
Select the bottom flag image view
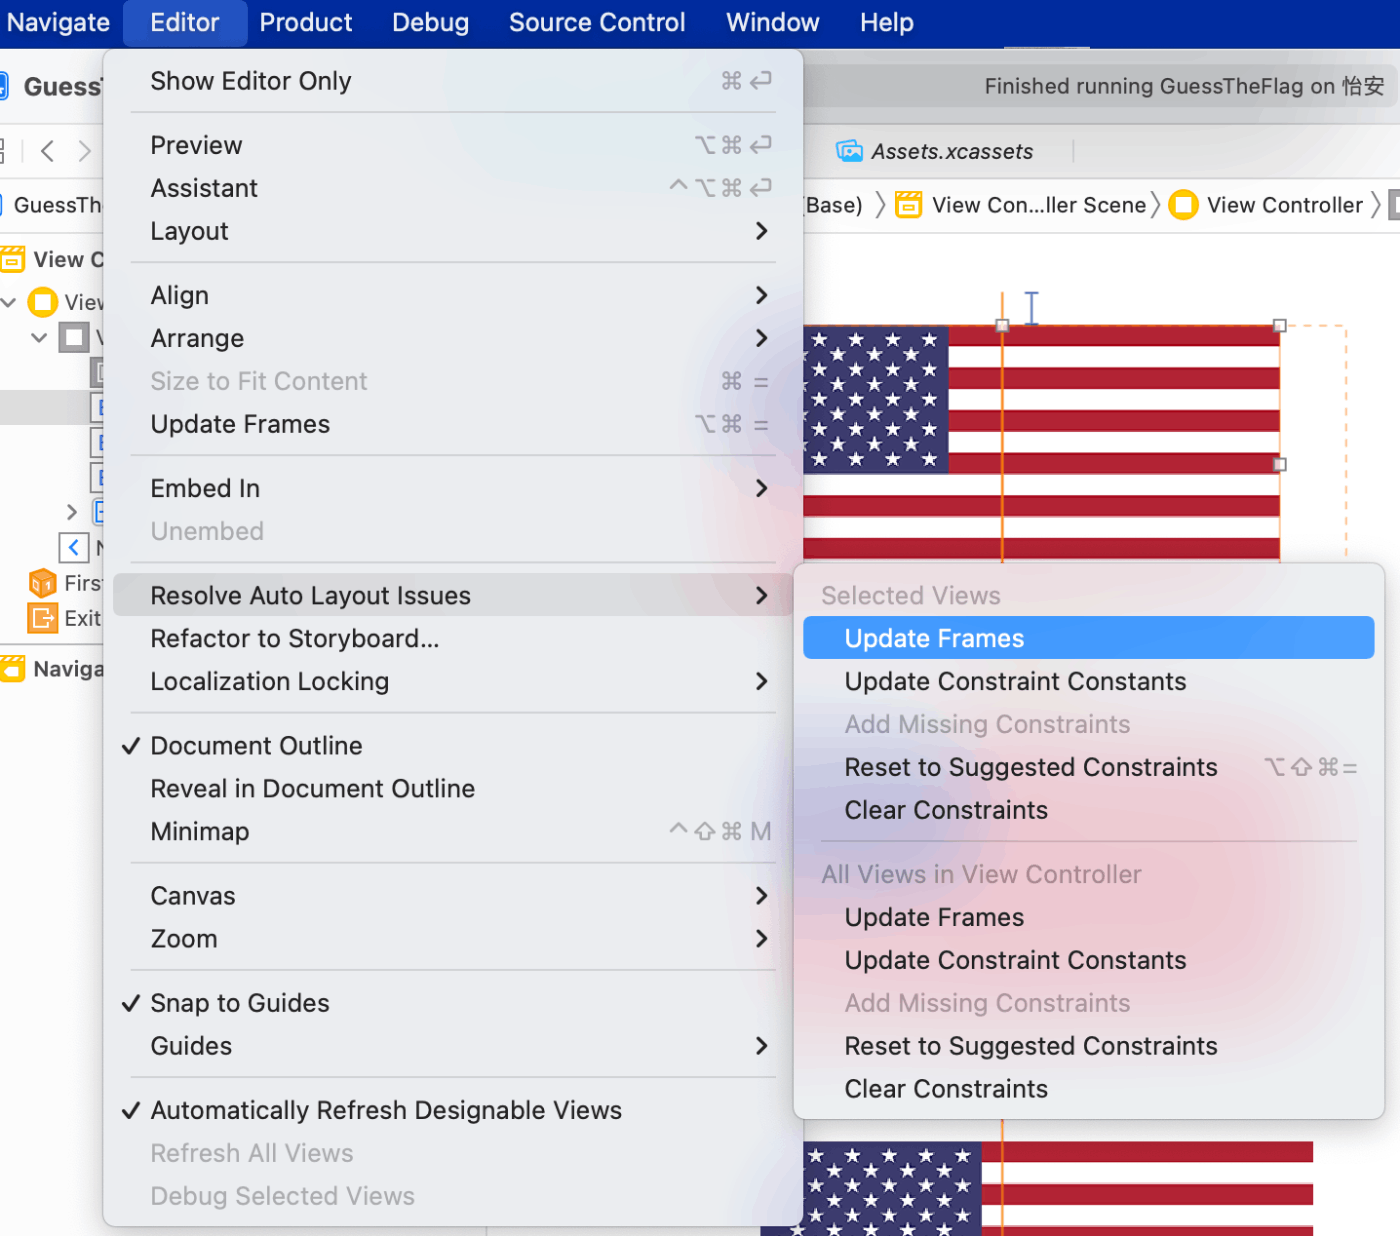tap(1036, 1188)
